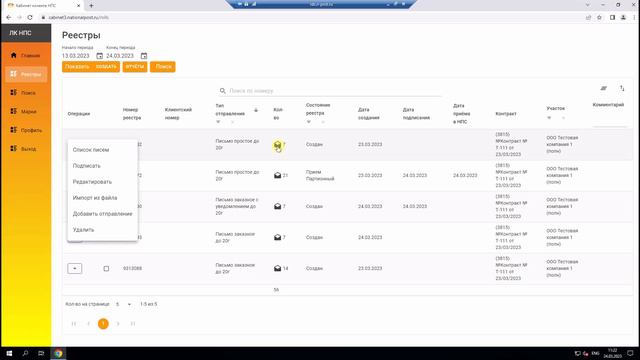Click the Прием Партионный status cell
Image resolution: width=640 pixels, height=360 pixels.
pyautogui.click(x=320, y=176)
